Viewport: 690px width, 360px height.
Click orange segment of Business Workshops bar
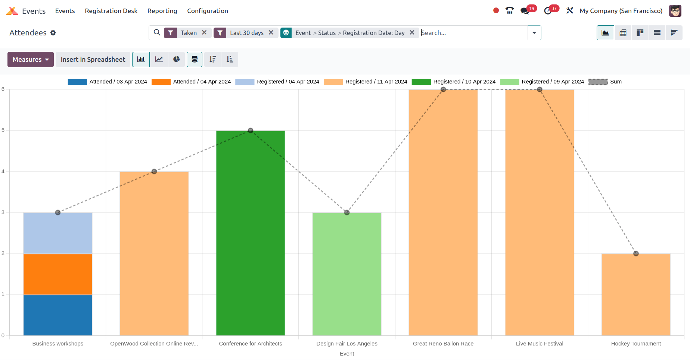coord(58,274)
